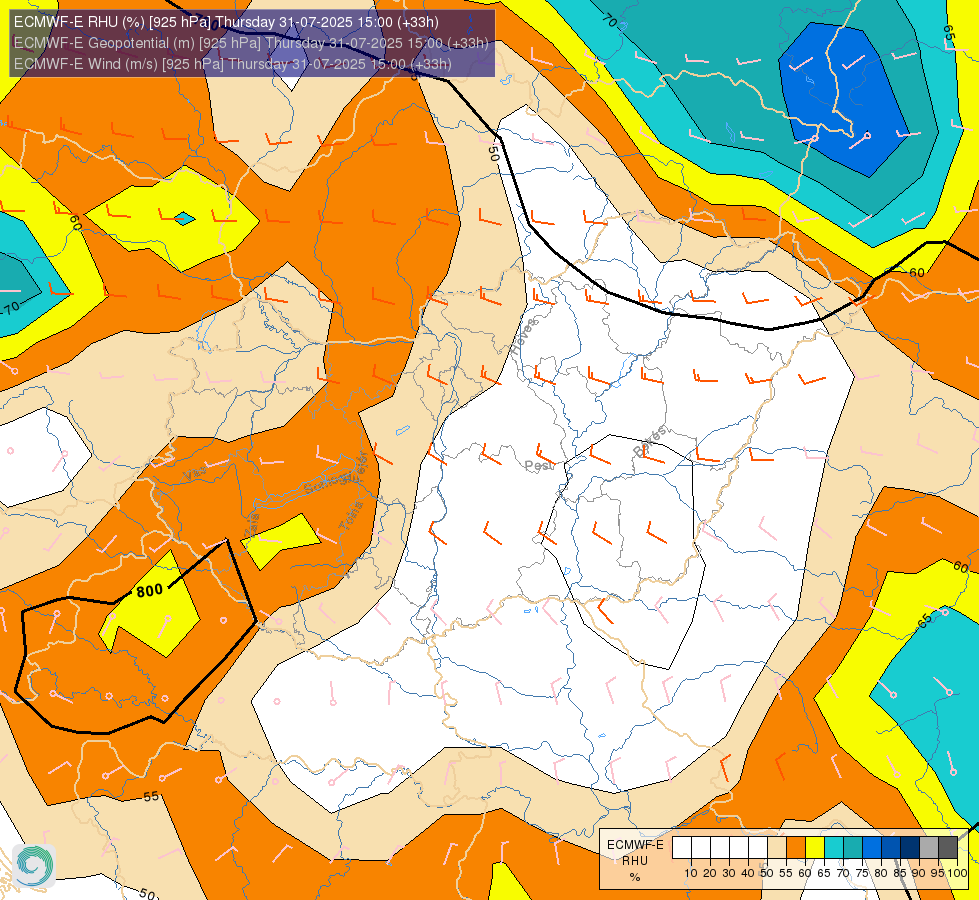Screen dimensions: 979x900
Task: Click the legend value 20
Action: click(710, 873)
